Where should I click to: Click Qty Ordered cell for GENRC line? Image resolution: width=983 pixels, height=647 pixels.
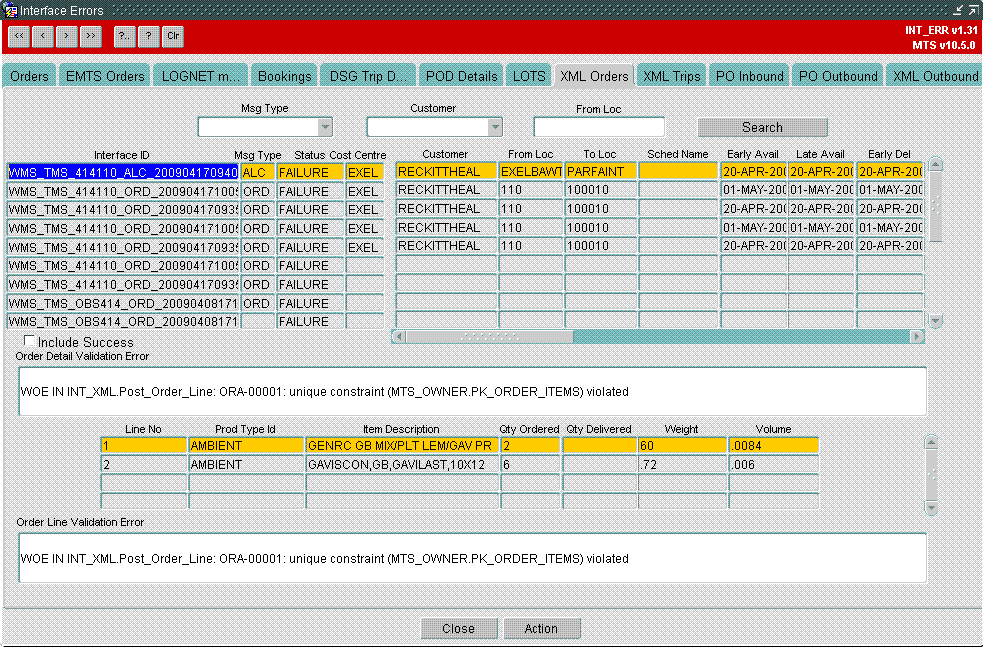pyautogui.click(x=530, y=446)
